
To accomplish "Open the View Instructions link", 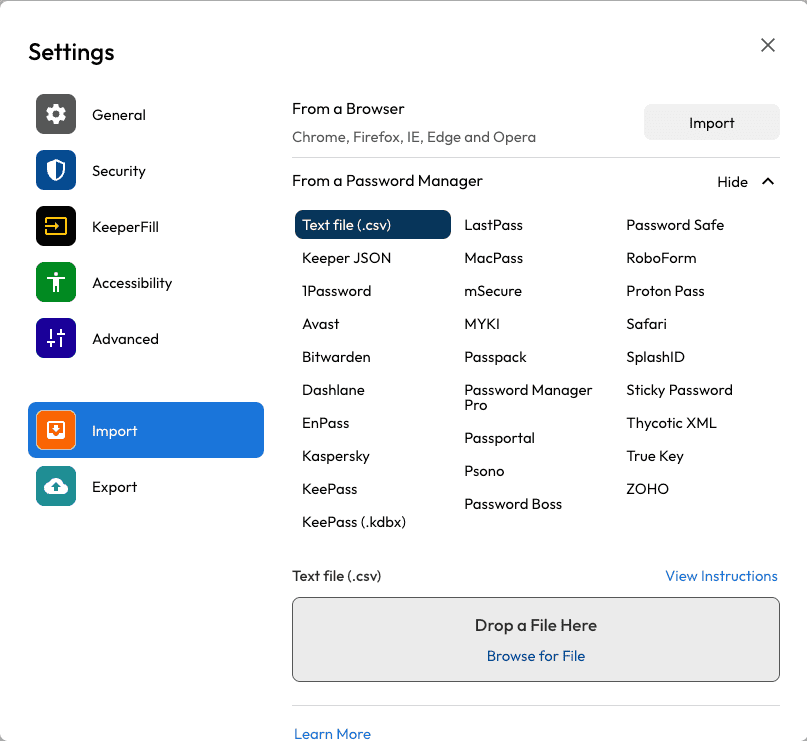I will [721, 576].
